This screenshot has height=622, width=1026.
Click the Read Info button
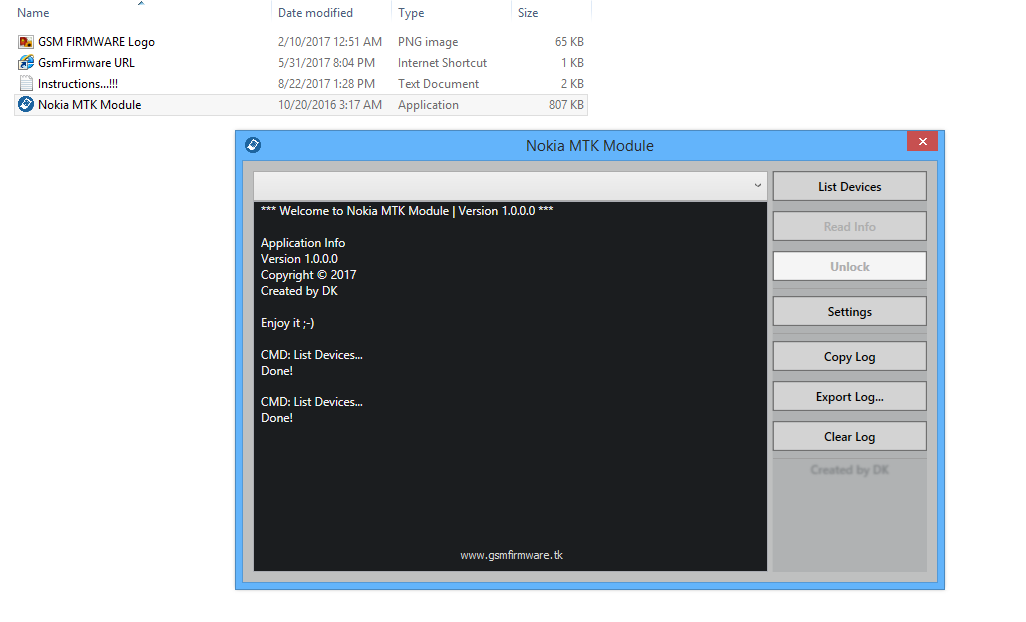point(849,226)
